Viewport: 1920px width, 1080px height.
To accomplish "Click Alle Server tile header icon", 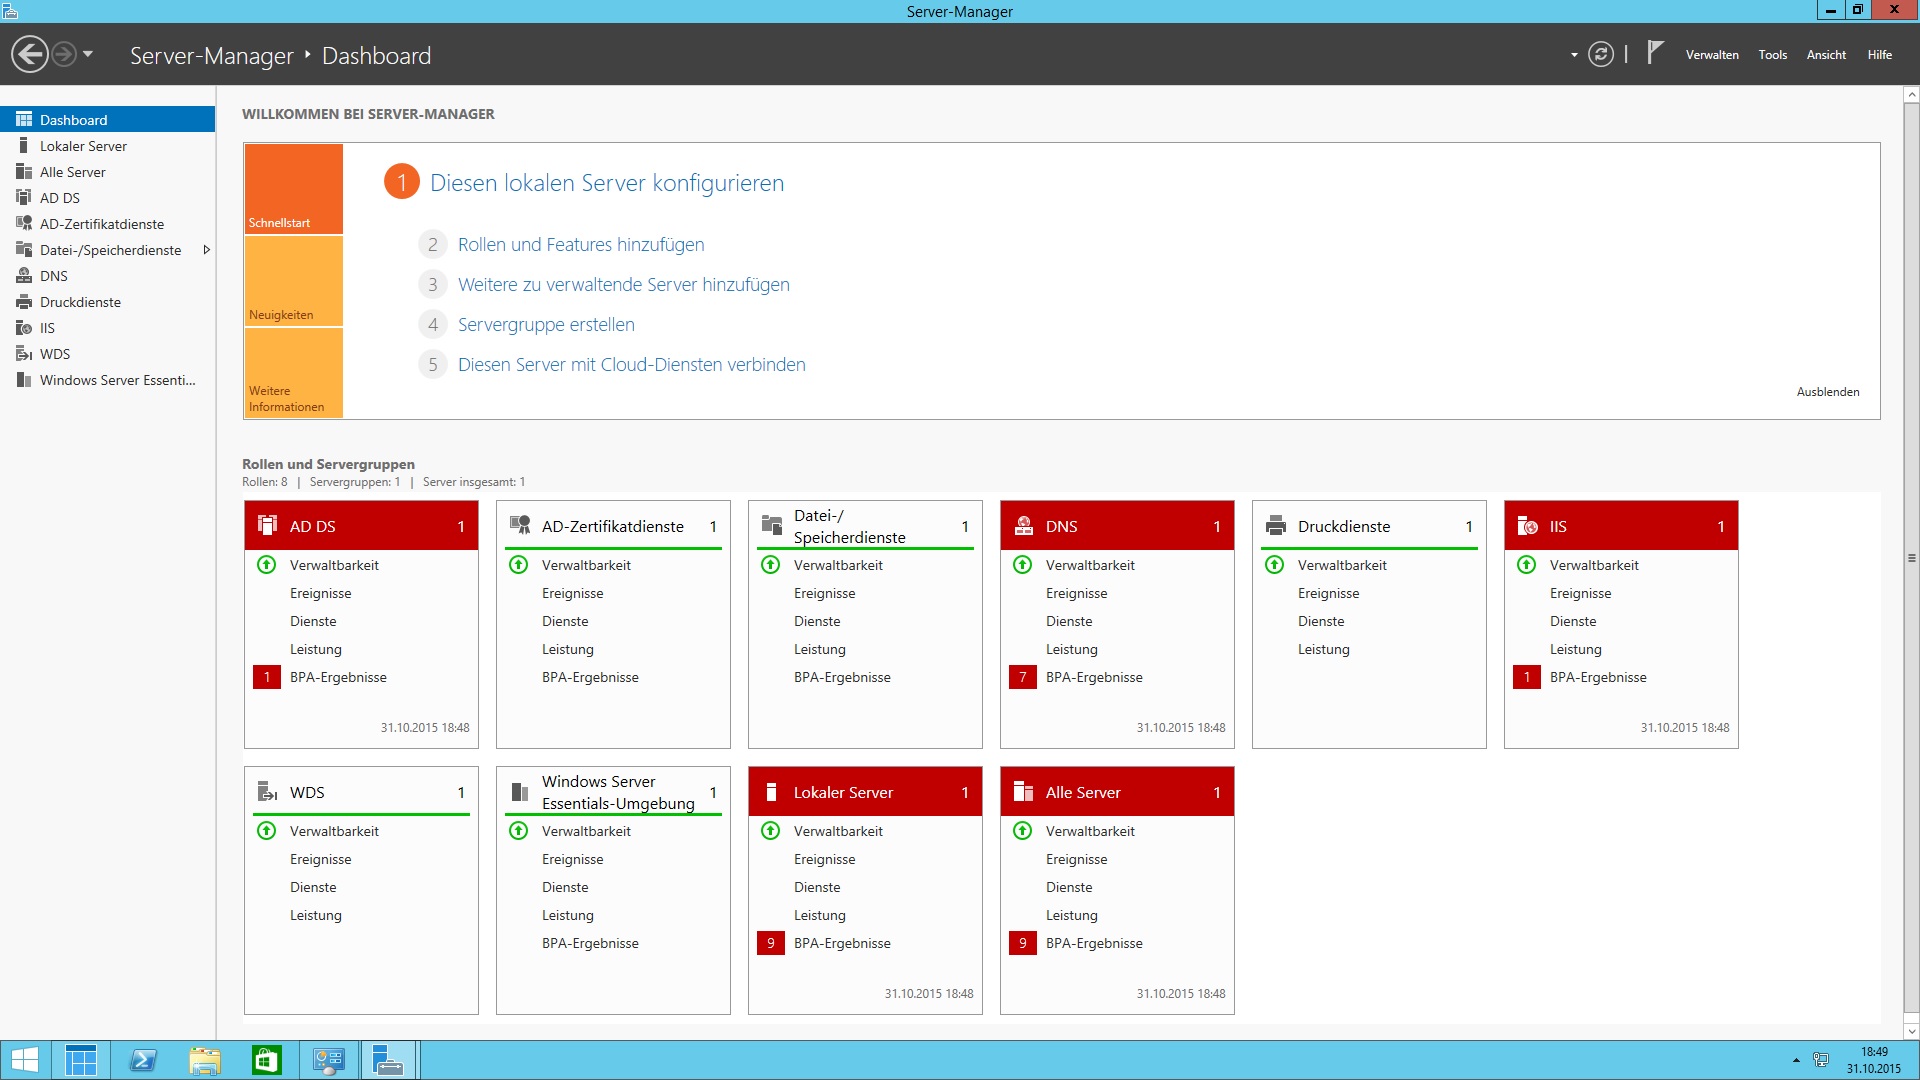I will pyautogui.click(x=1024, y=791).
